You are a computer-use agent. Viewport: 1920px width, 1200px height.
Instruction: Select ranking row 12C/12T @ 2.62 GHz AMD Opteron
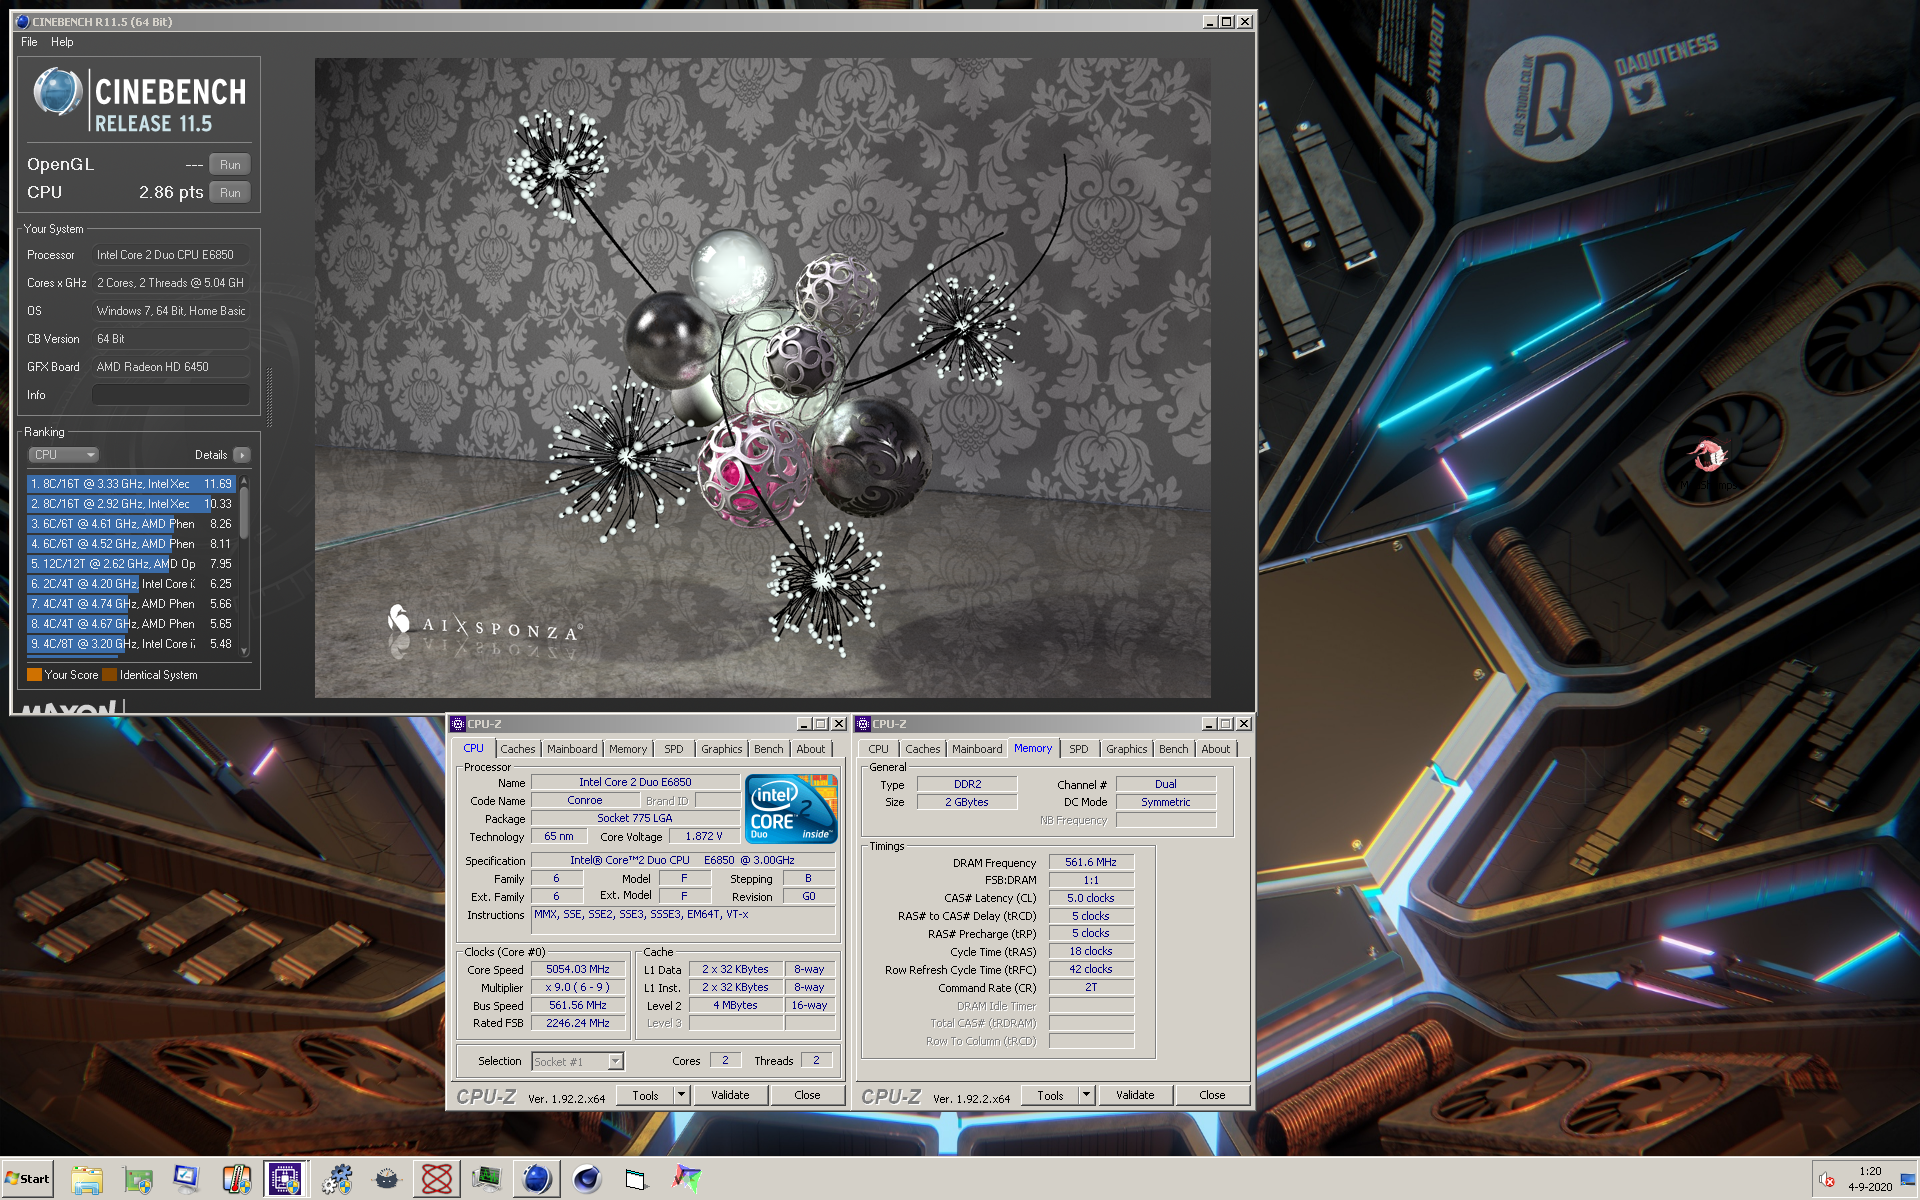click(131, 564)
